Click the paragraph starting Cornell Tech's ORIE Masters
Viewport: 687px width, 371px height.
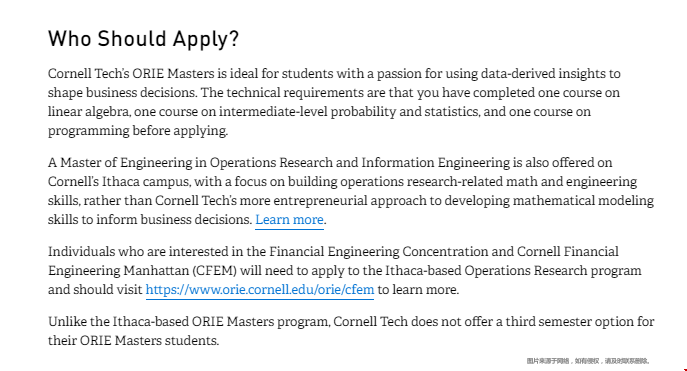click(x=334, y=102)
